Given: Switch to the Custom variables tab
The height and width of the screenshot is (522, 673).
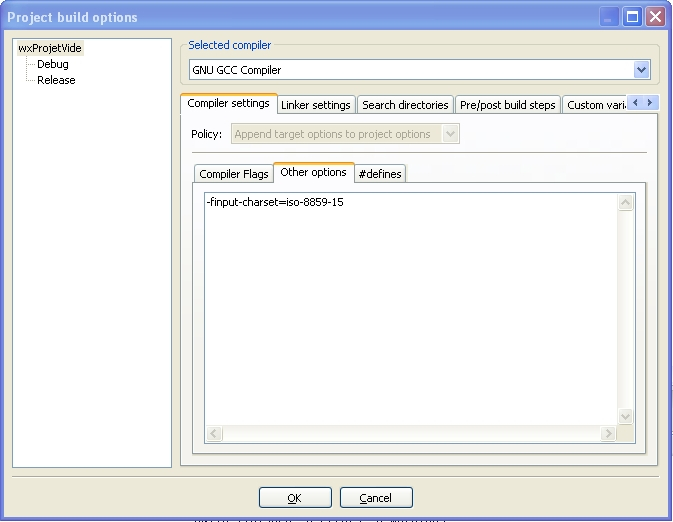Looking at the screenshot, I should [596, 105].
